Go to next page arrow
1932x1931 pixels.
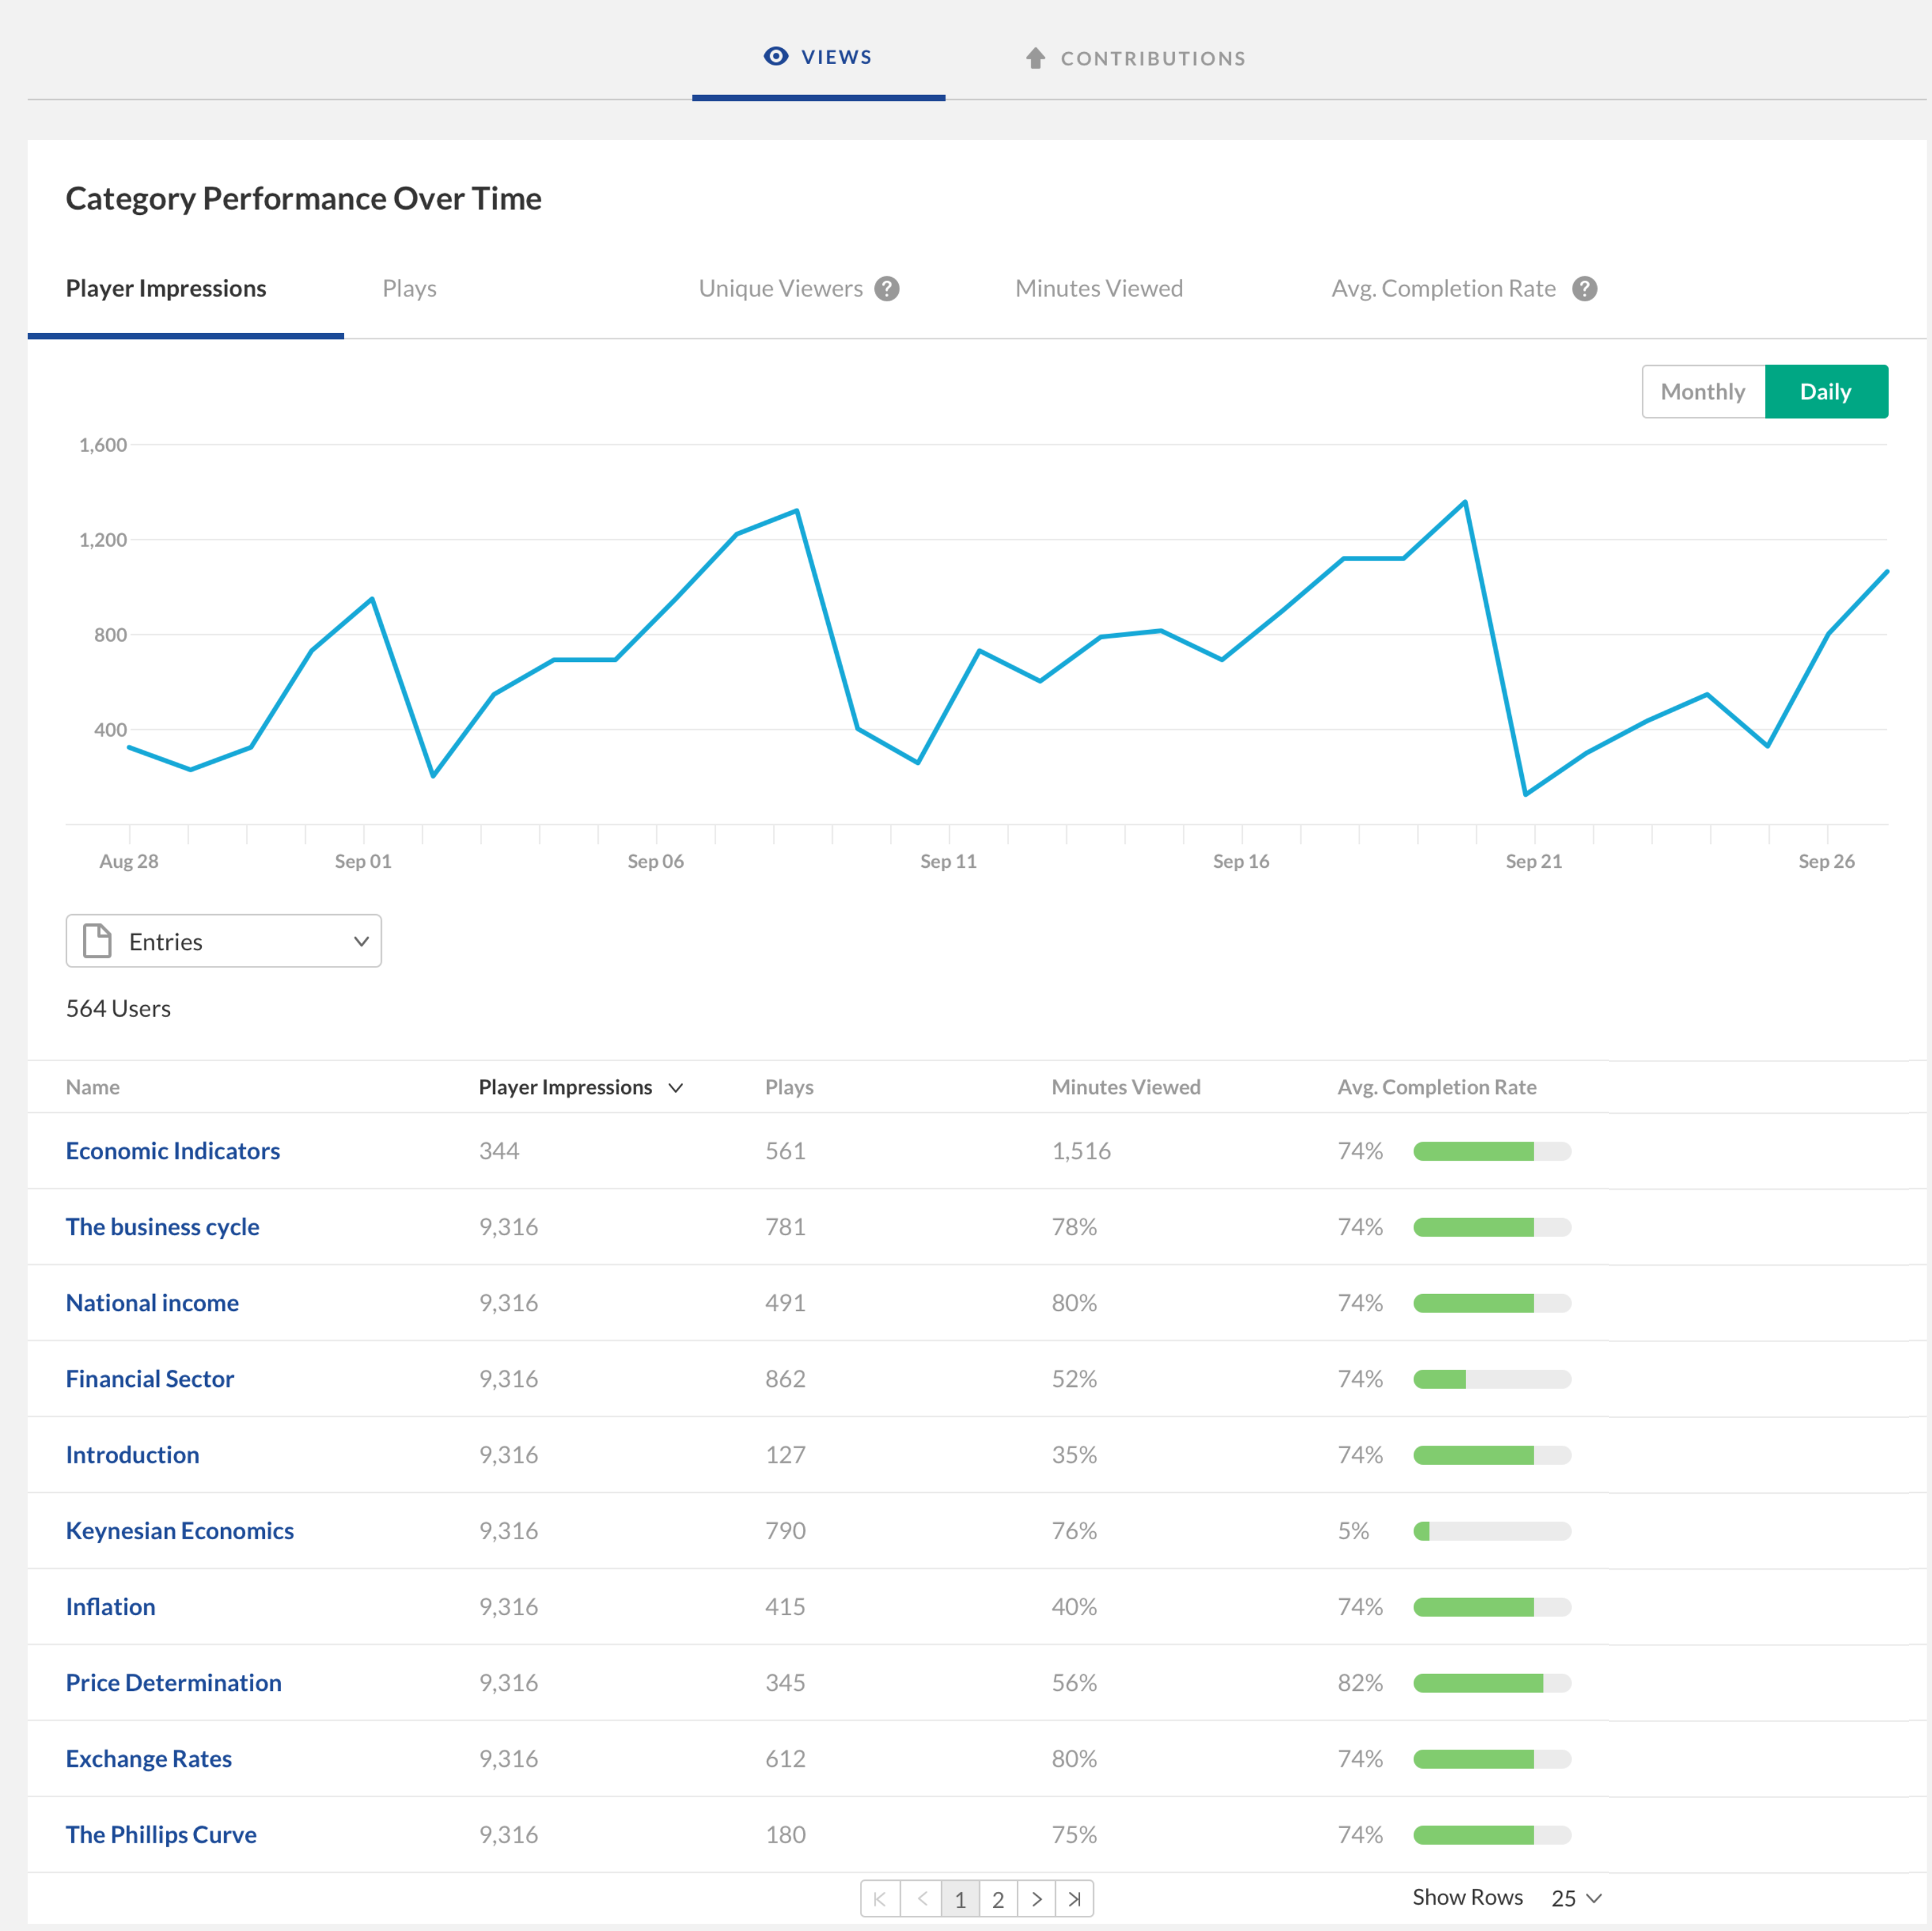point(1036,1898)
